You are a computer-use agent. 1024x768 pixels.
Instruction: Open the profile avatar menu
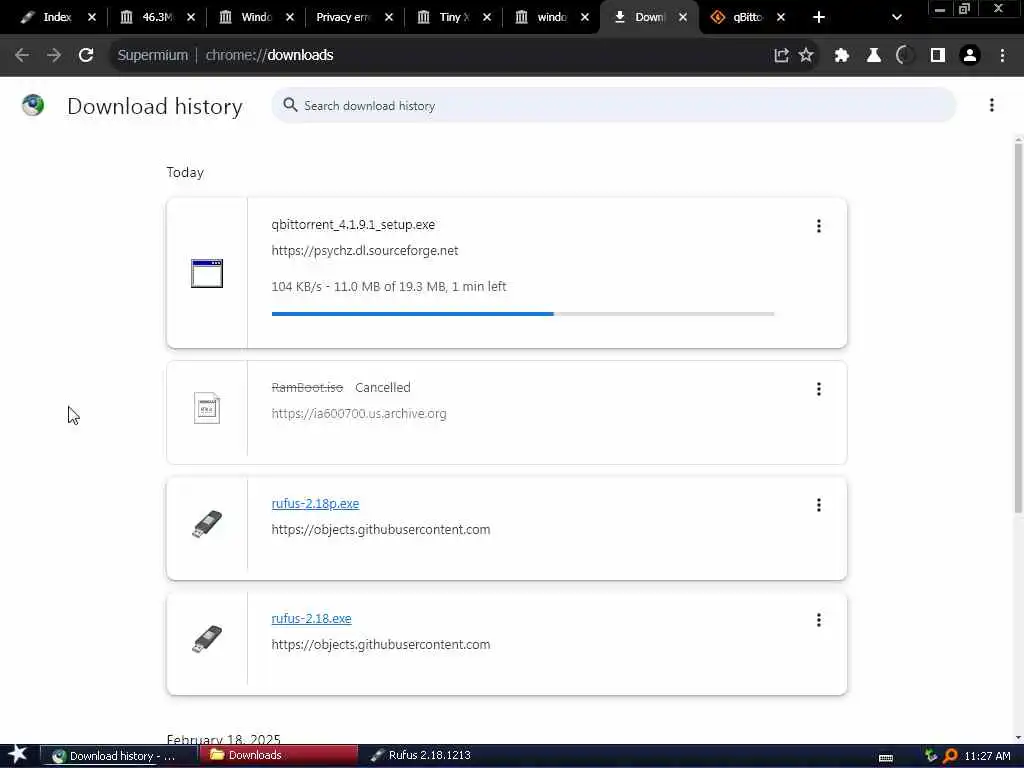(970, 56)
